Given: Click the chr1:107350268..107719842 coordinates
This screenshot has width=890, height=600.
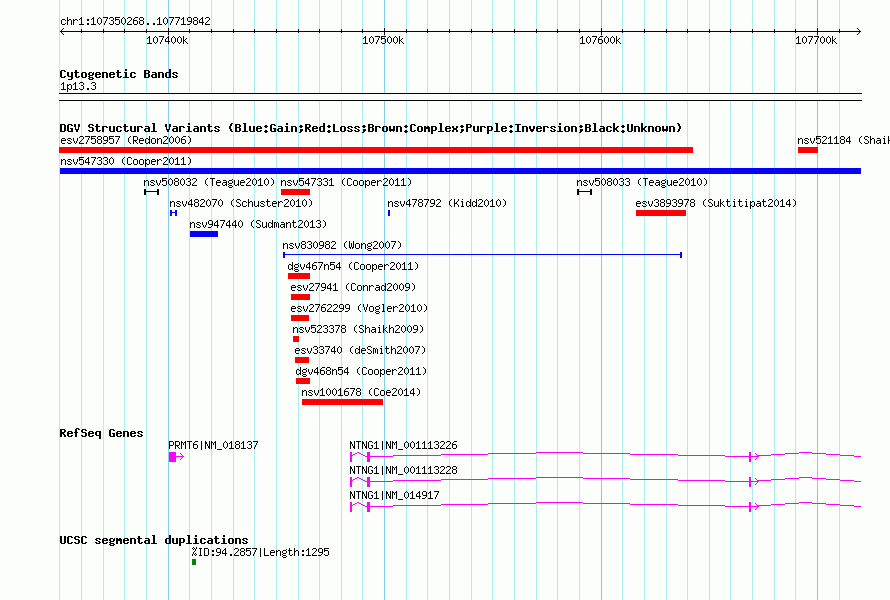Looking at the screenshot, I should click(x=135, y=21).
